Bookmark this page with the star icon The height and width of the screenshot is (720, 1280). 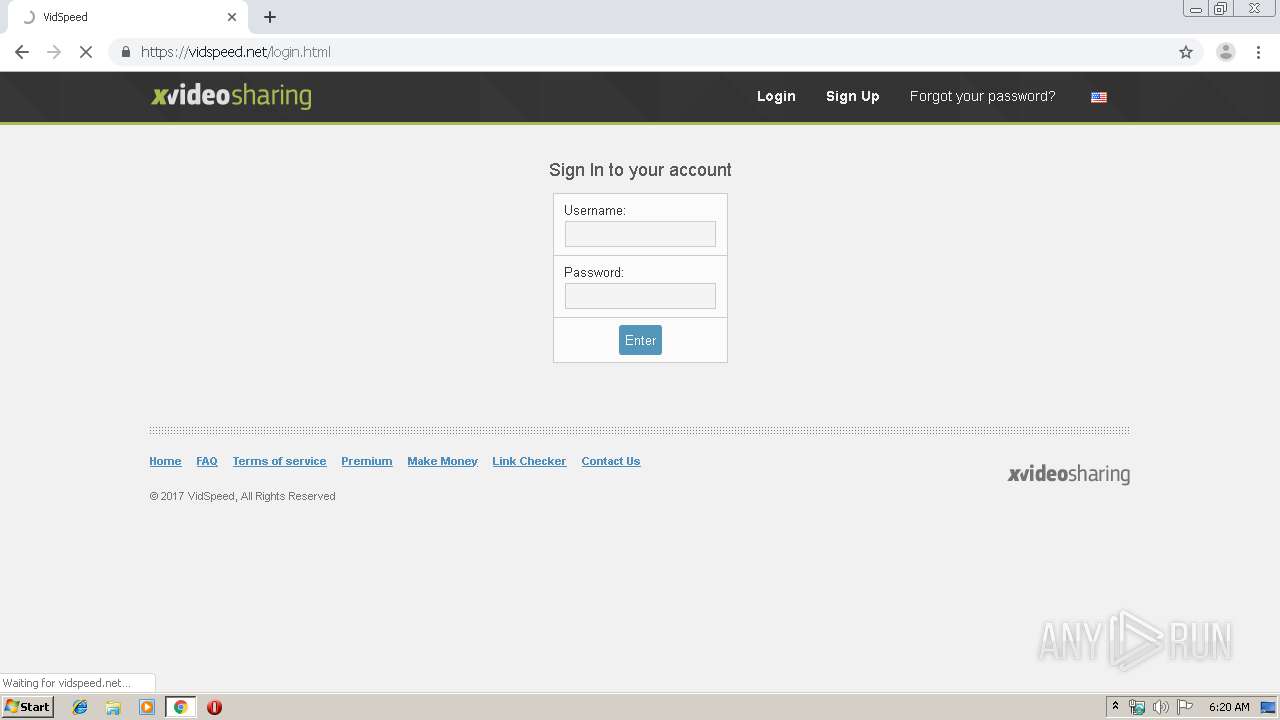click(x=1186, y=52)
